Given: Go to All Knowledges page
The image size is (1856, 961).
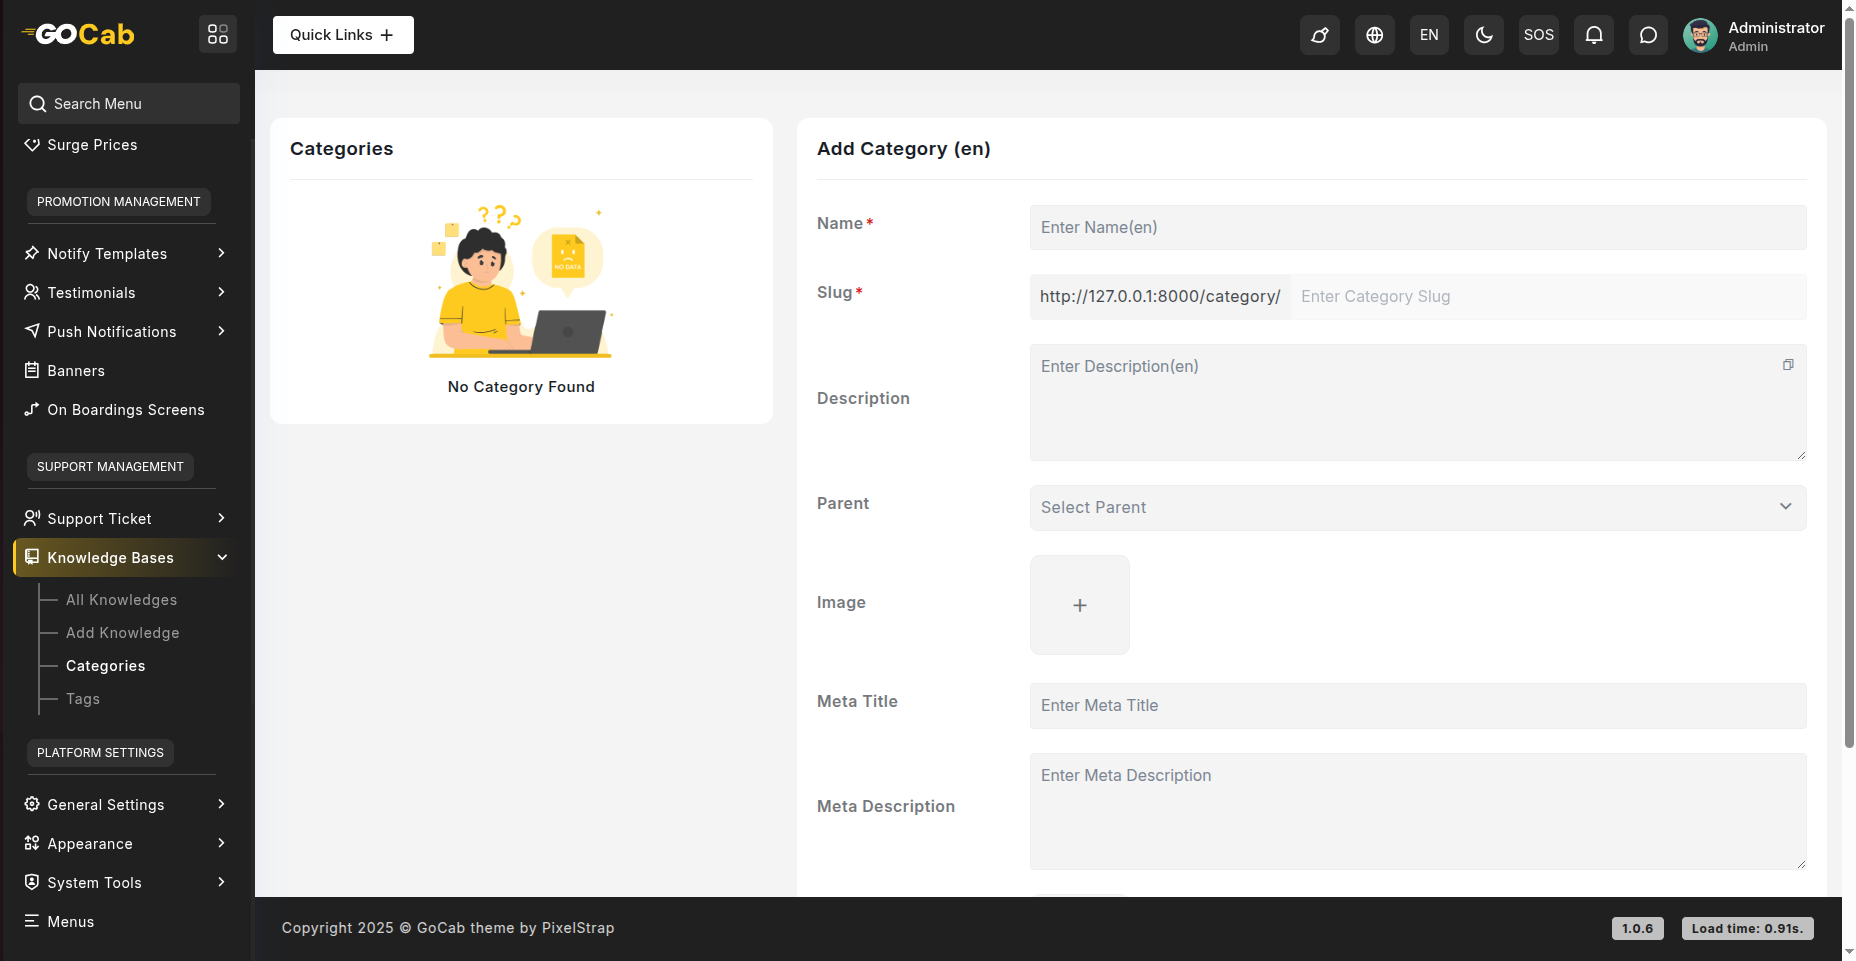Looking at the screenshot, I should (x=121, y=600).
